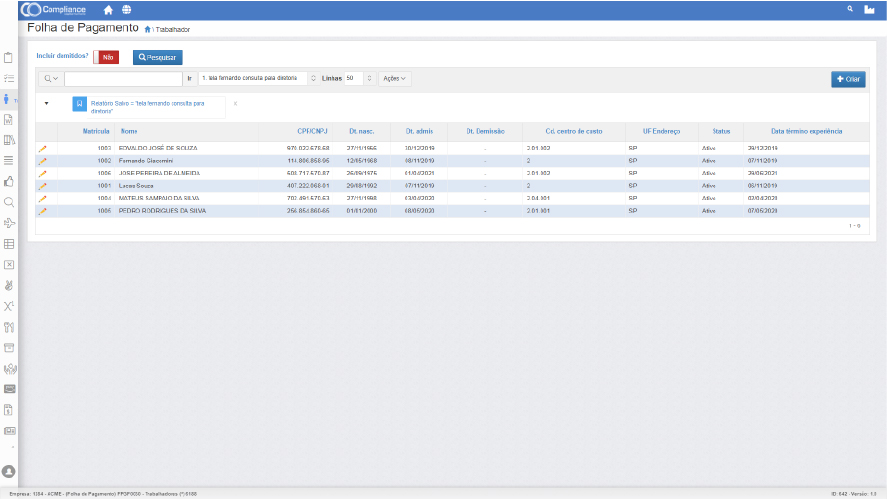Viewport: 887px width, 500px height.
Task: Click the search magnifier in top-right header
Action: pos(850,9)
